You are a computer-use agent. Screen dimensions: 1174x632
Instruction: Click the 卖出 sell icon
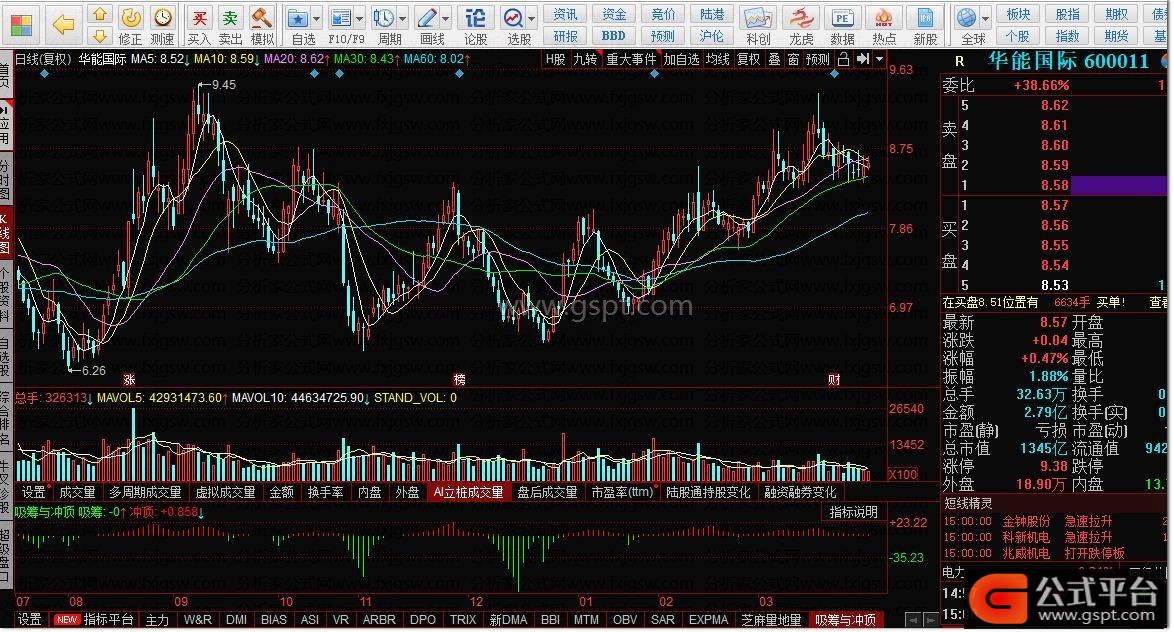coord(230,25)
